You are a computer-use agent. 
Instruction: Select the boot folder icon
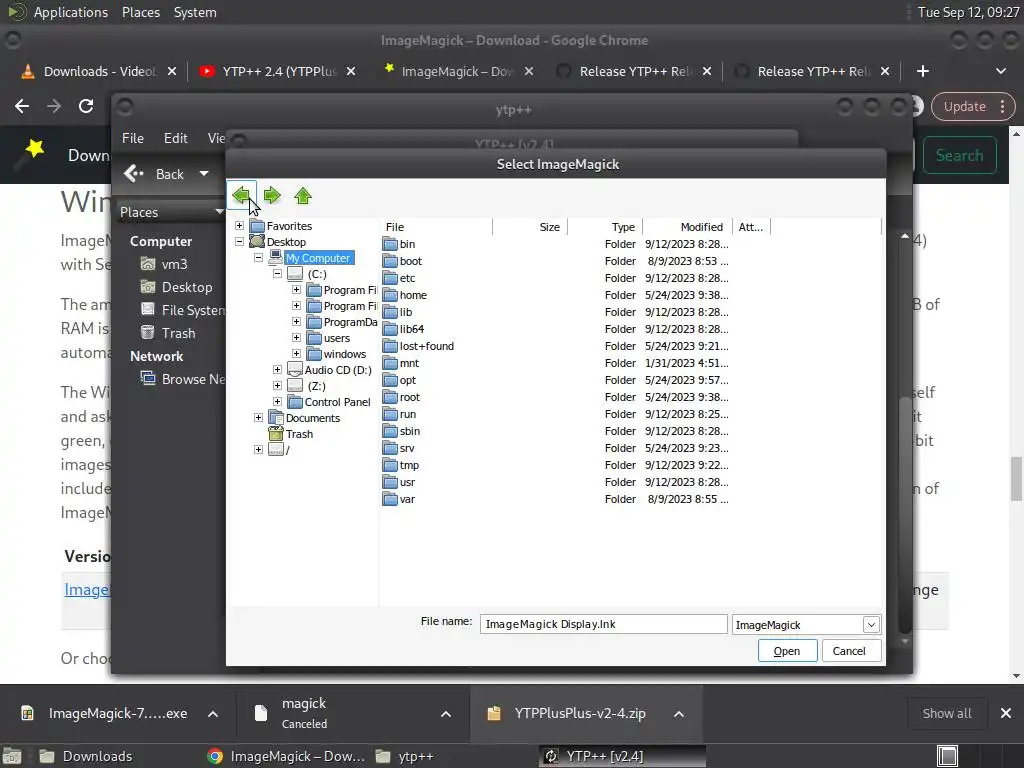click(391, 261)
